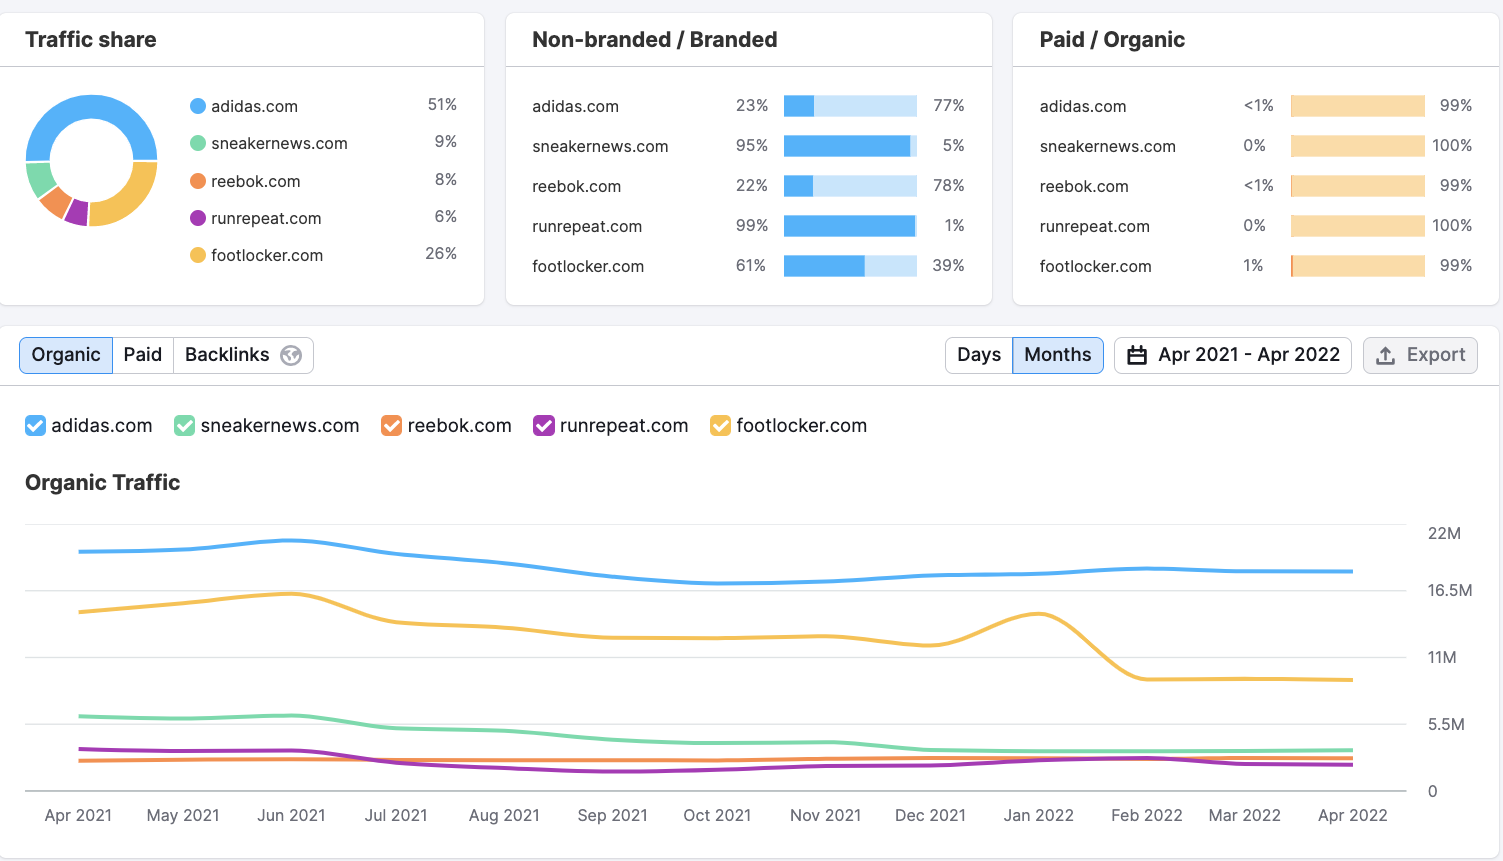The height and width of the screenshot is (861, 1503).
Task: Click the 16.5M y-axis label
Action: pyautogui.click(x=1450, y=590)
